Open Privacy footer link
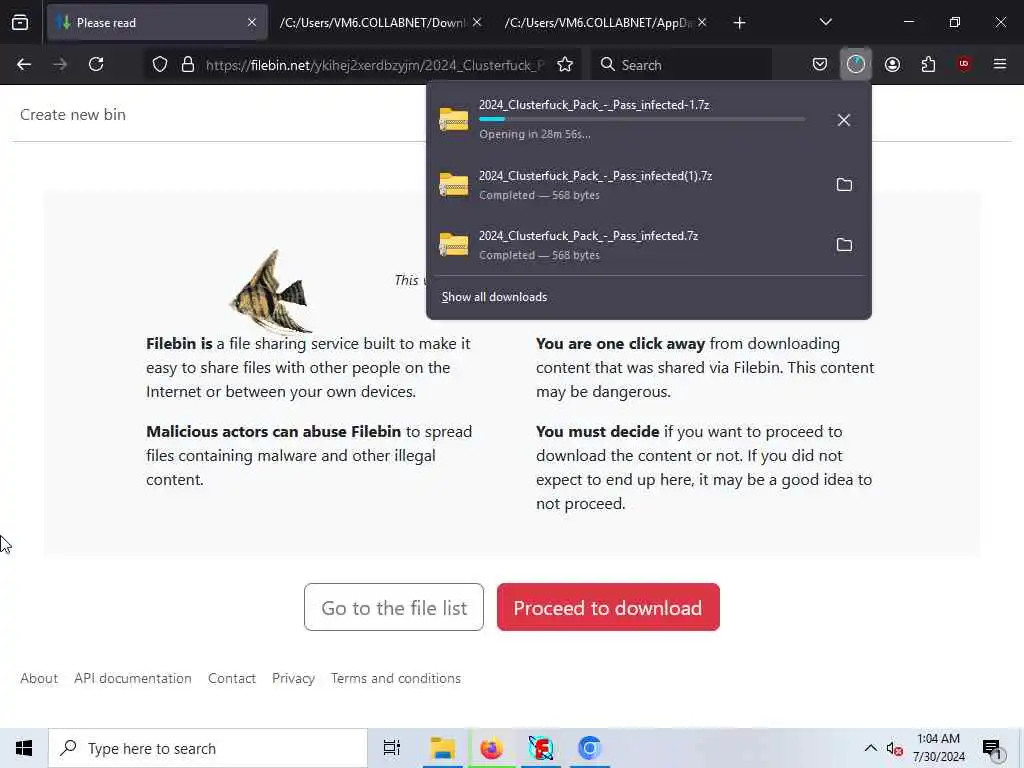1024x768 pixels. click(293, 679)
